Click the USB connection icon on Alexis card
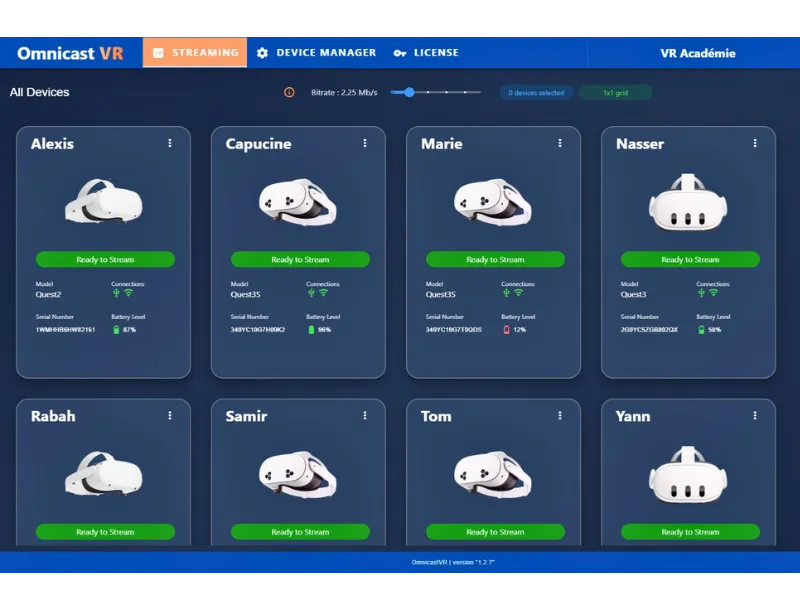Viewport: 800px width, 600px height. coord(116,293)
